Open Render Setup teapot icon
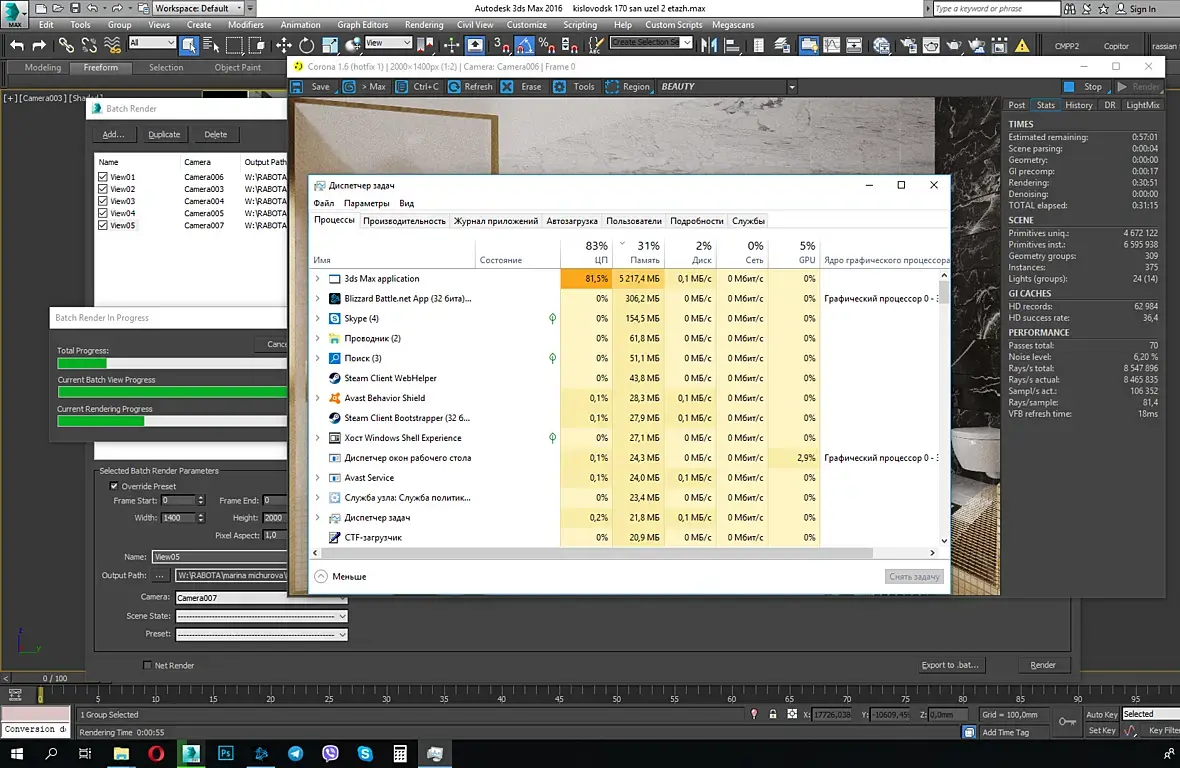Image resolution: width=1180 pixels, height=768 pixels. [908, 46]
